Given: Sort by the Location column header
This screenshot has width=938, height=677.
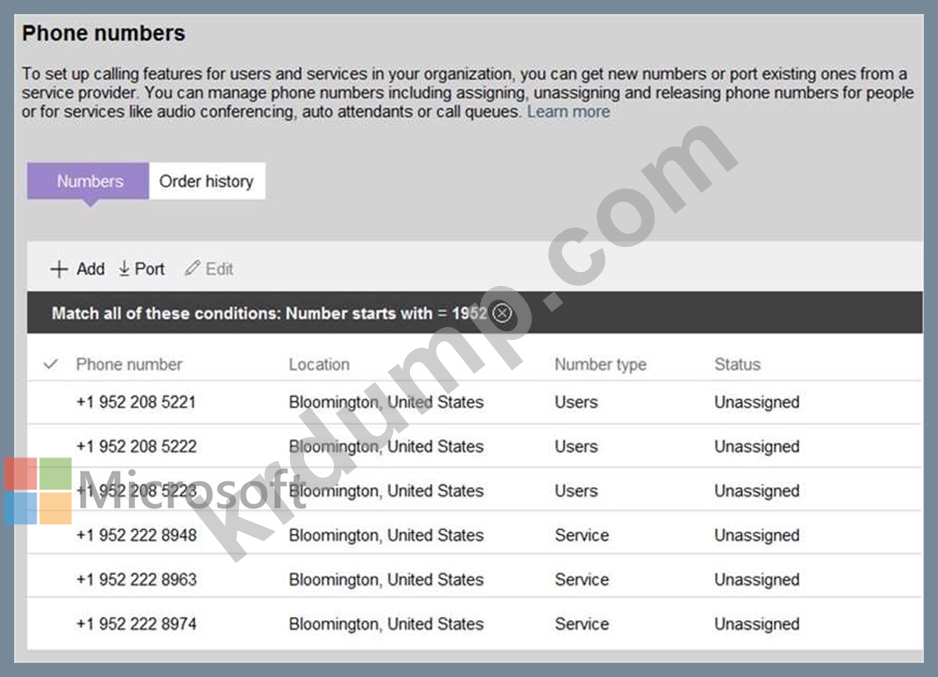Looking at the screenshot, I should point(319,364).
